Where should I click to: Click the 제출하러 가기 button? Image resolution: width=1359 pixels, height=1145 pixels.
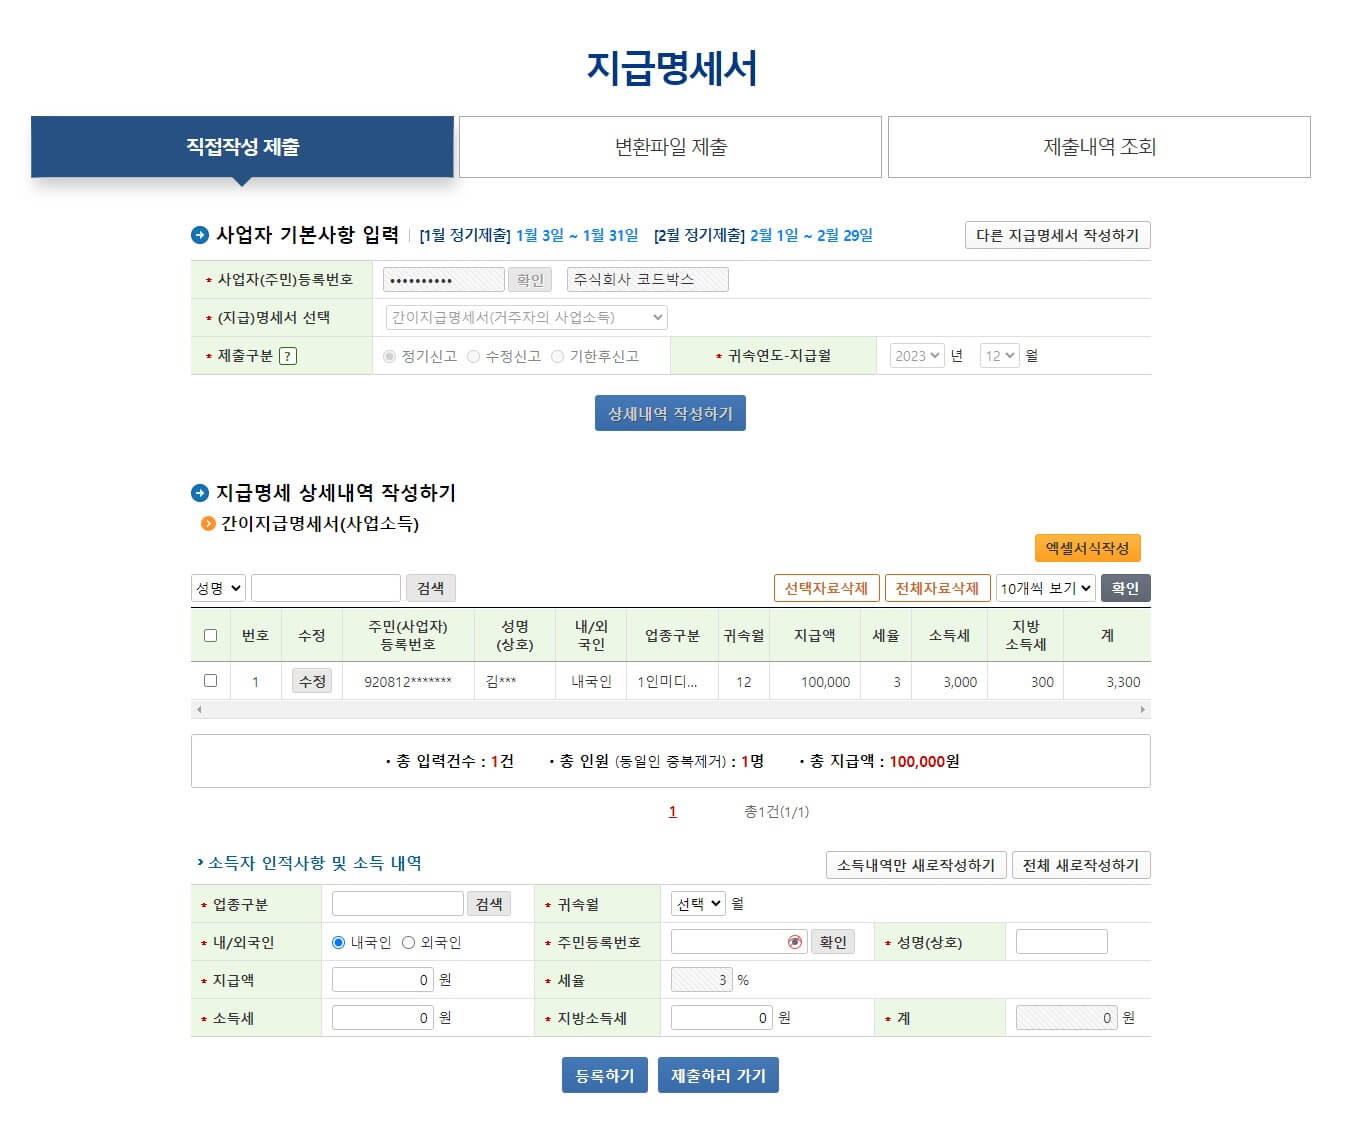[x=718, y=1075]
